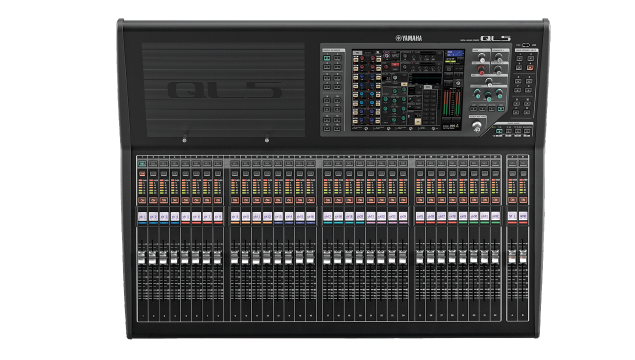Tap the ch 1 name display with blue color bar
The height and width of the screenshot is (360, 635).
click(142, 217)
